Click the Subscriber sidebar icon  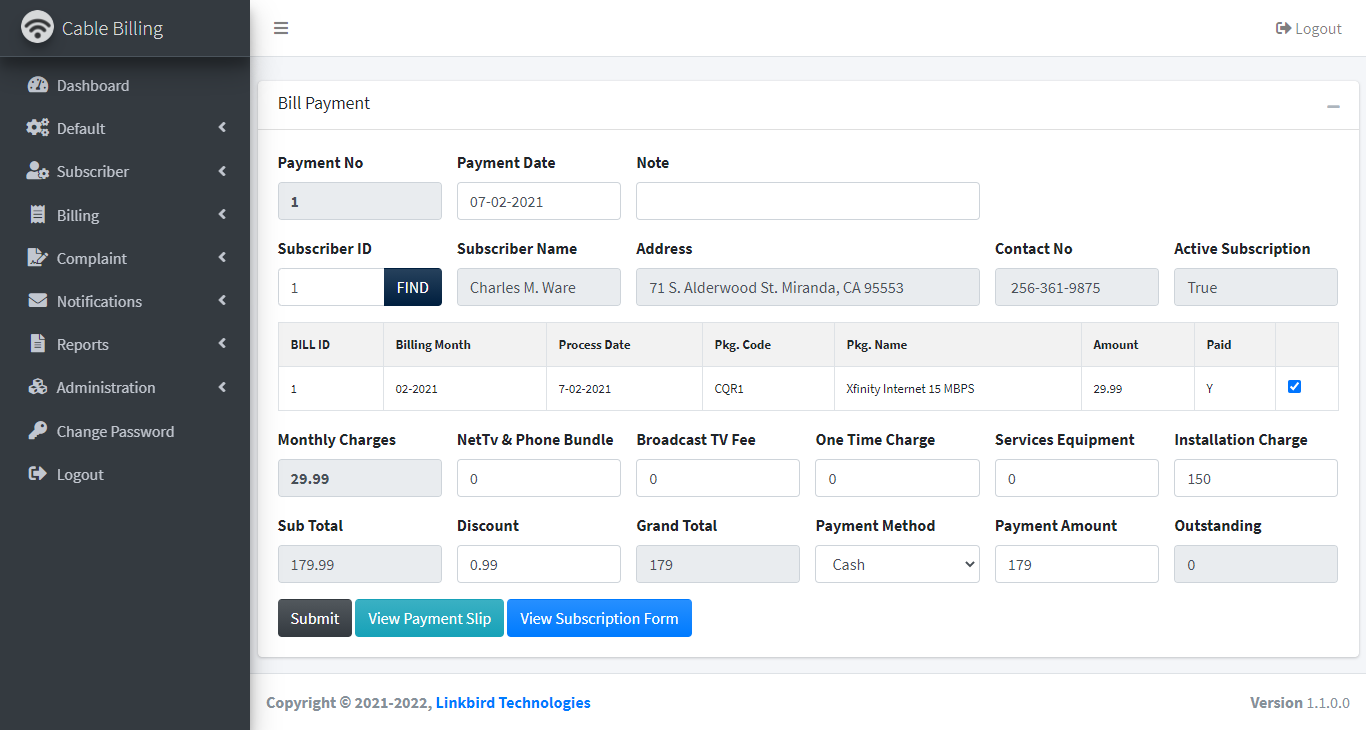click(x=38, y=171)
